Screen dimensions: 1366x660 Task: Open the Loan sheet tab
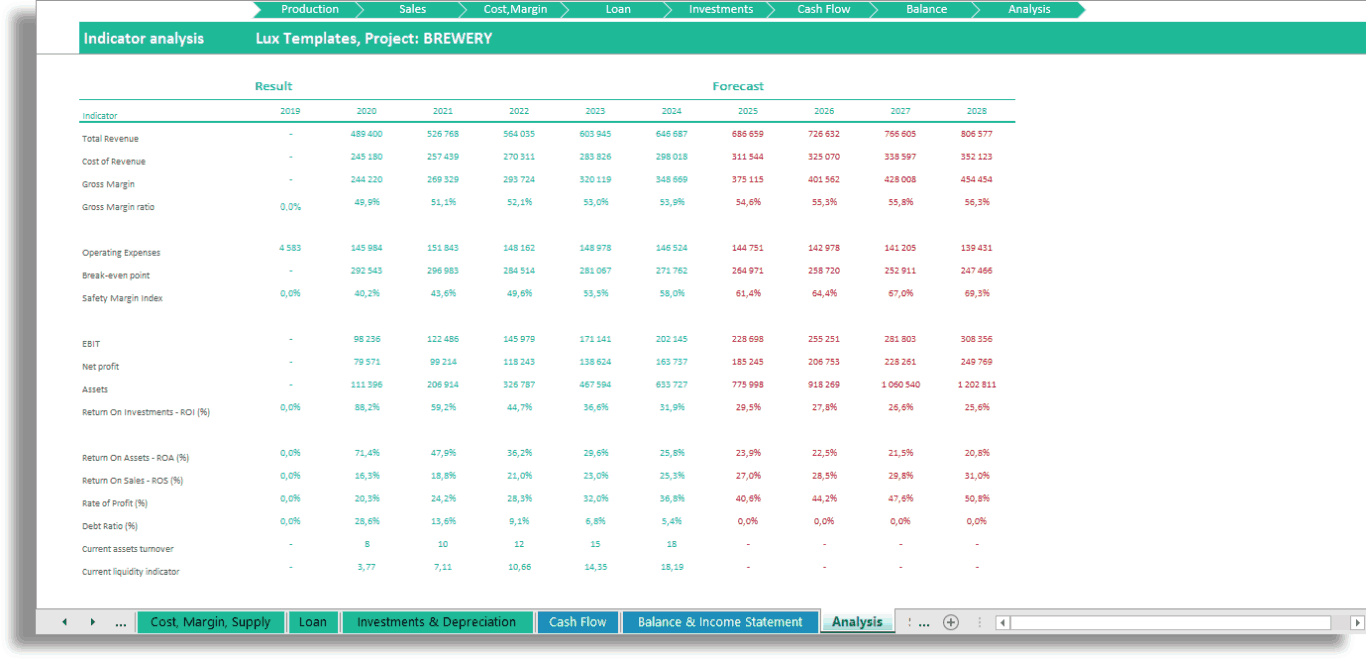click(313, 621)
